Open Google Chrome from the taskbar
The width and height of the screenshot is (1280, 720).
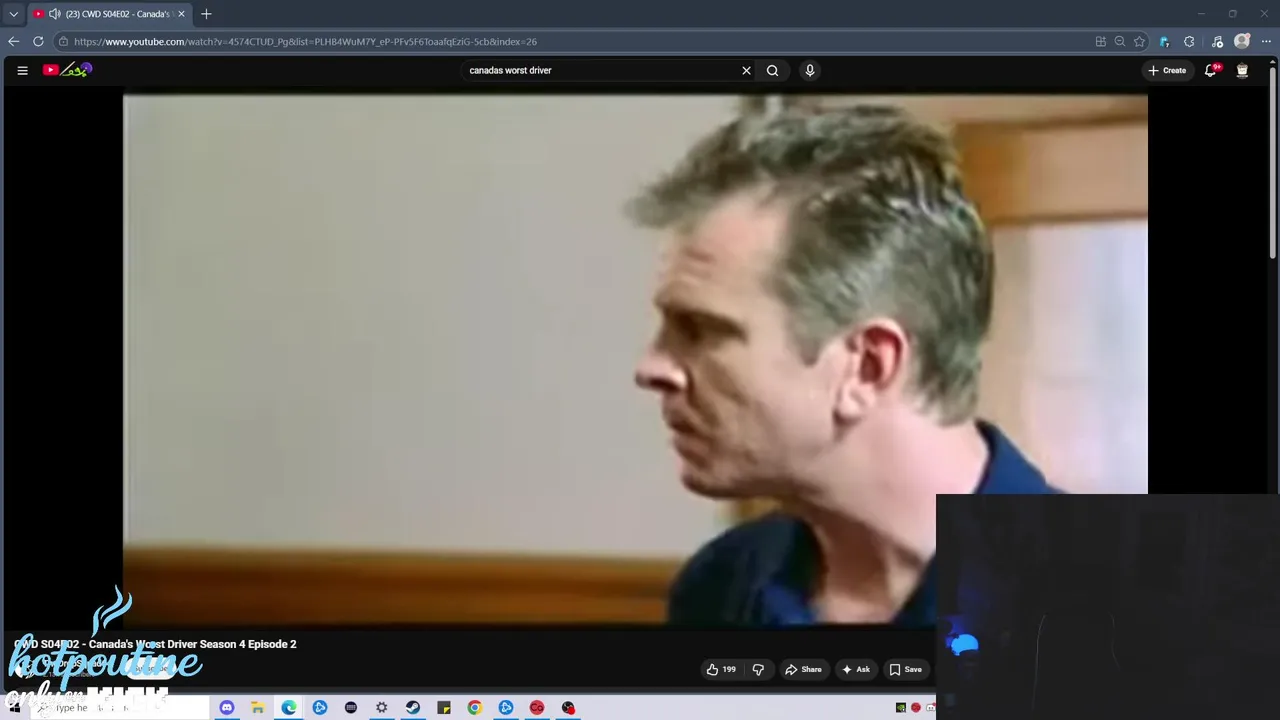[x=475, y=708]
